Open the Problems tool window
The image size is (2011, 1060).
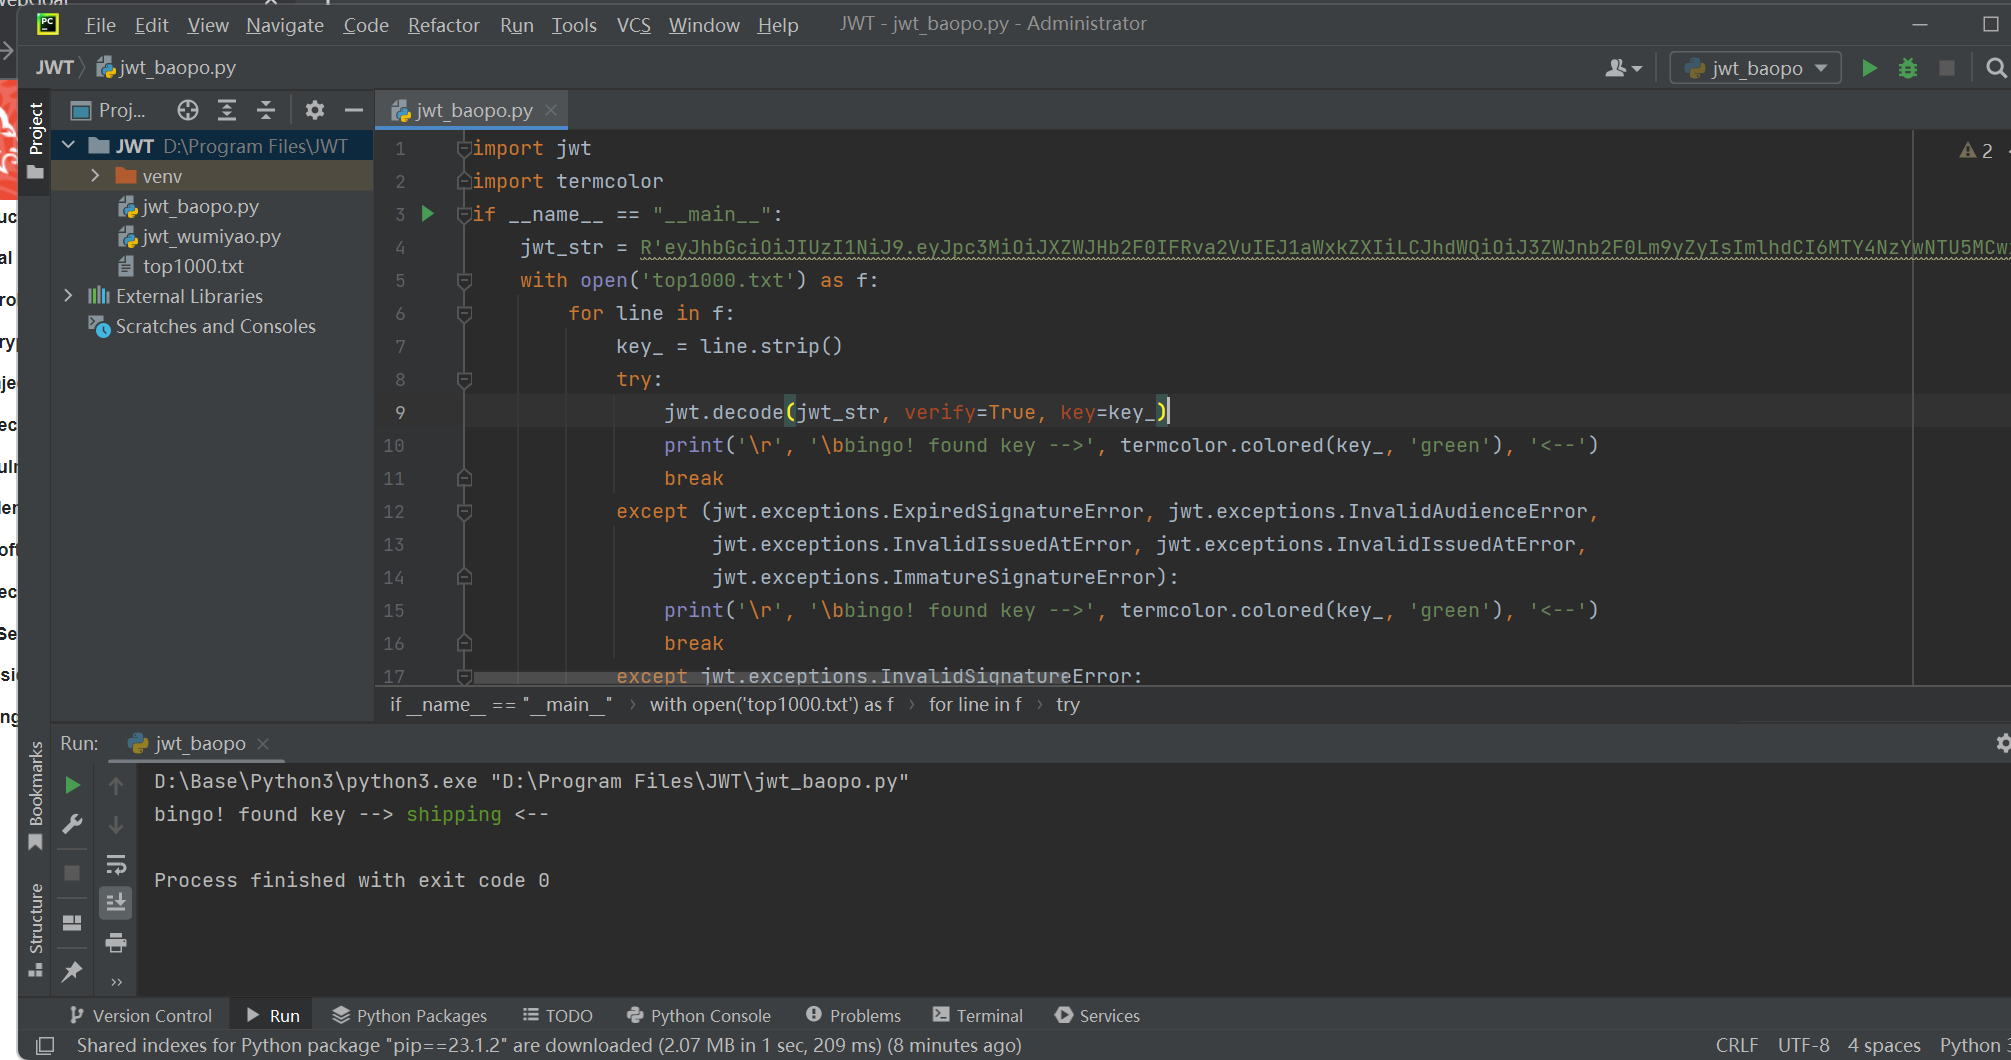click(853, 1015)
